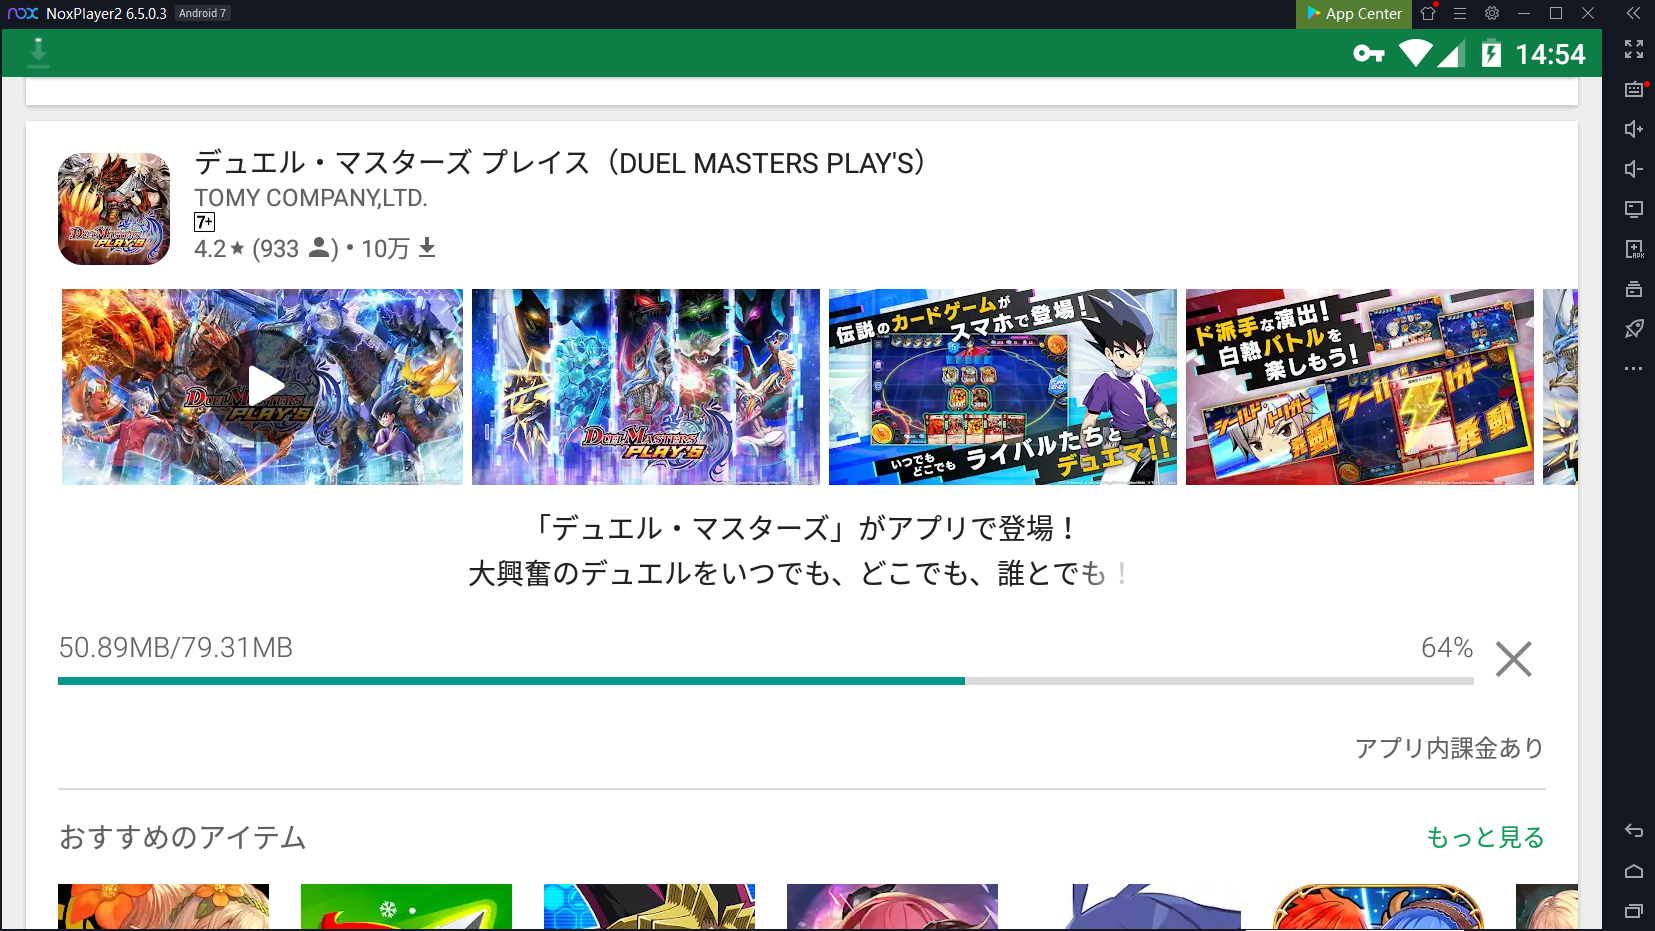Open the Nox skin themes shirt icon
Image resolution: width=1655 pixels, height=931 pixels.
(x=1428, y=13)
